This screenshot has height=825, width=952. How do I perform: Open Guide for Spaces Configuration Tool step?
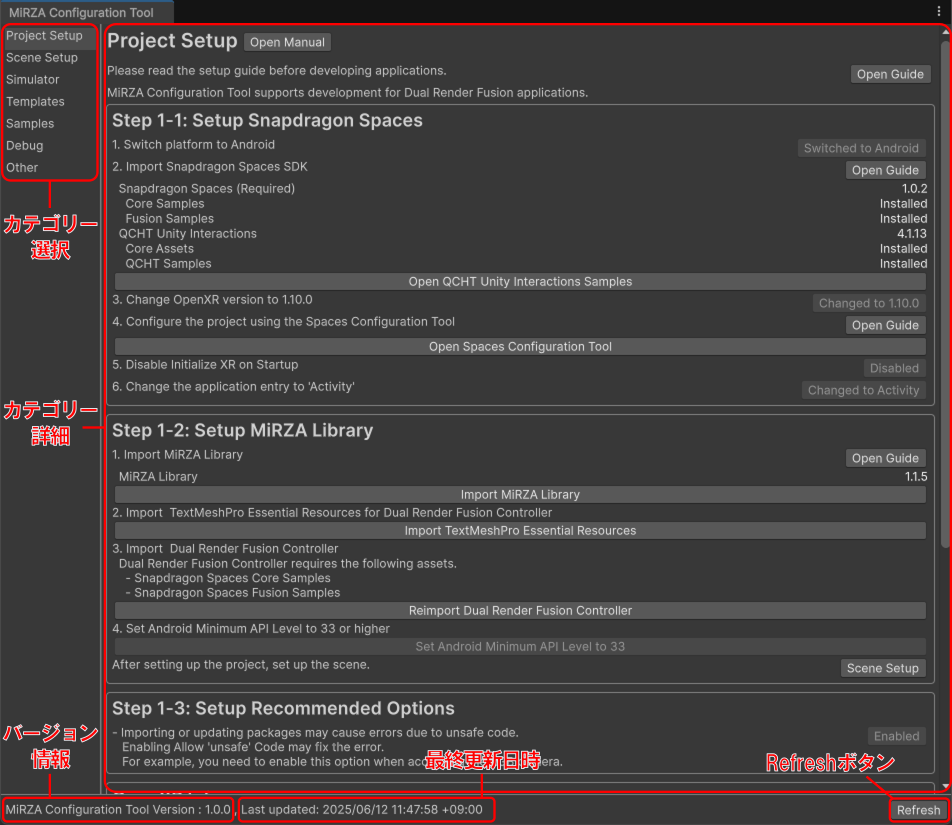tap(885, 325)
